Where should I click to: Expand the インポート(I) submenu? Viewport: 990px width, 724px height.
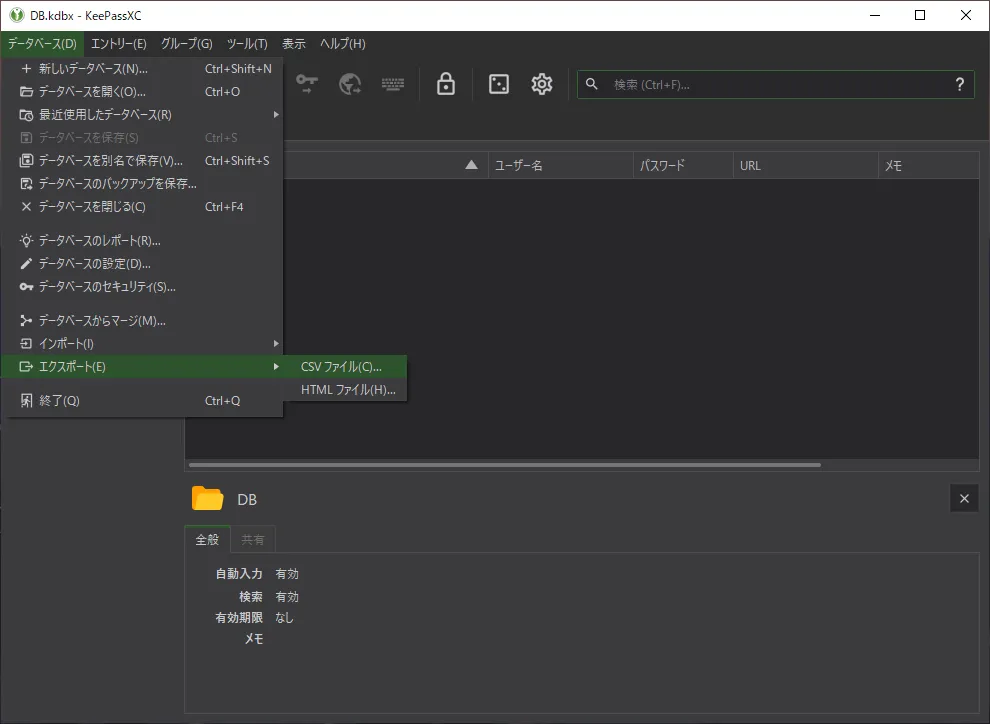click(142, 343)
